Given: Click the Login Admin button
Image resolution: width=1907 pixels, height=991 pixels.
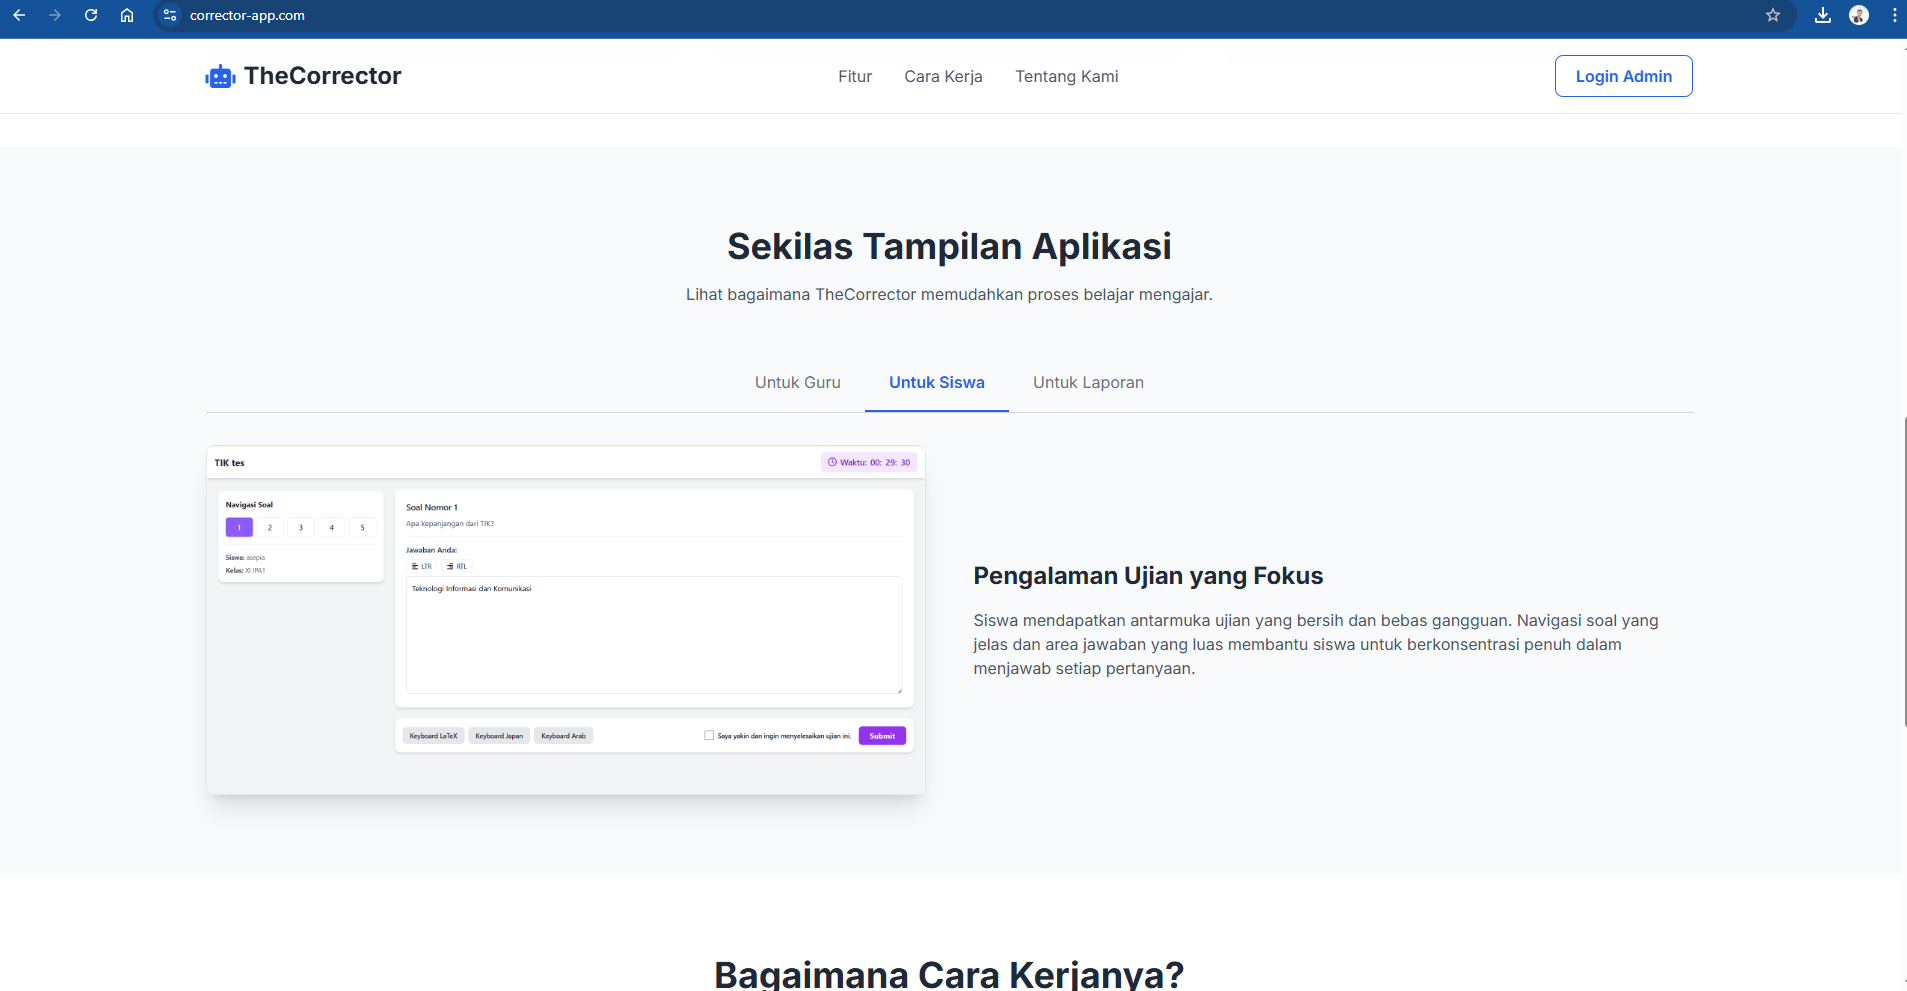Looking at the screenshot, I should tap(1623, 76).
